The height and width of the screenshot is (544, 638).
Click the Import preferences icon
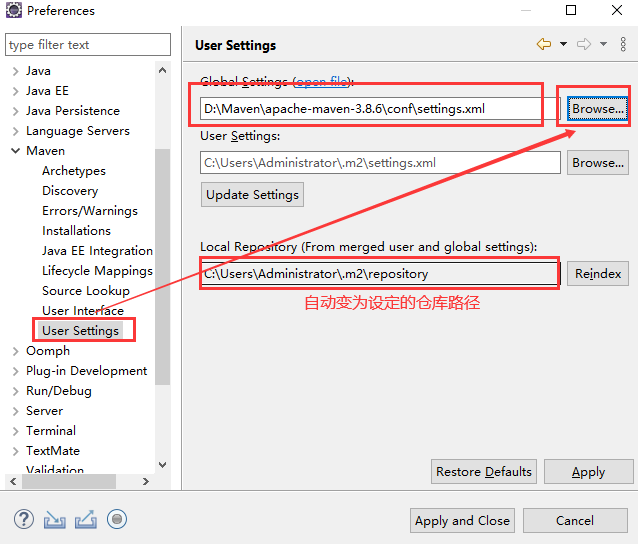click(x=55, y=519)
